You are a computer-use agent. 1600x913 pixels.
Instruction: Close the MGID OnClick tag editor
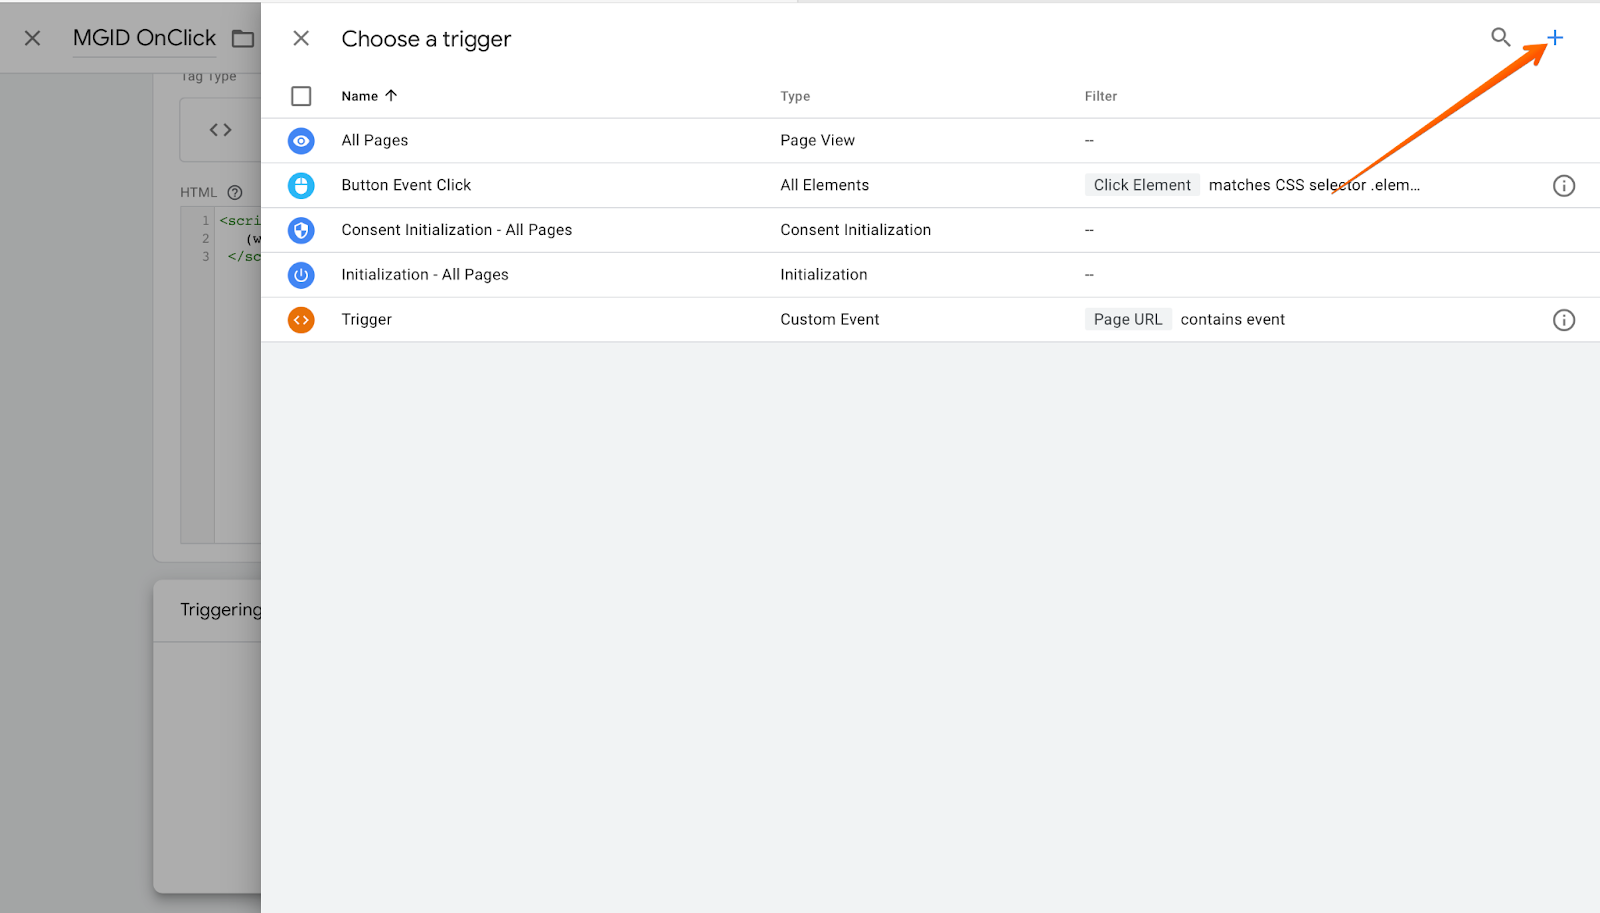coord(33,38)
